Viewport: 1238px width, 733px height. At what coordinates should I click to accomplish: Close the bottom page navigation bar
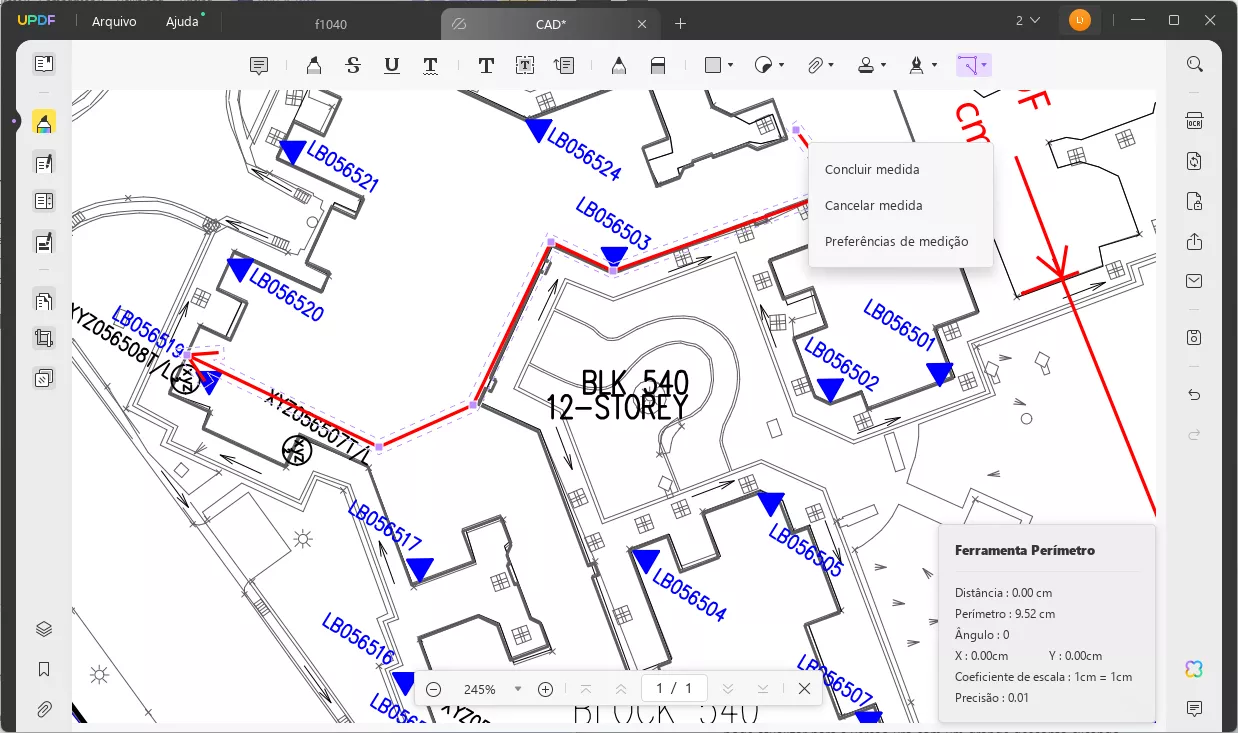(805, 689)
